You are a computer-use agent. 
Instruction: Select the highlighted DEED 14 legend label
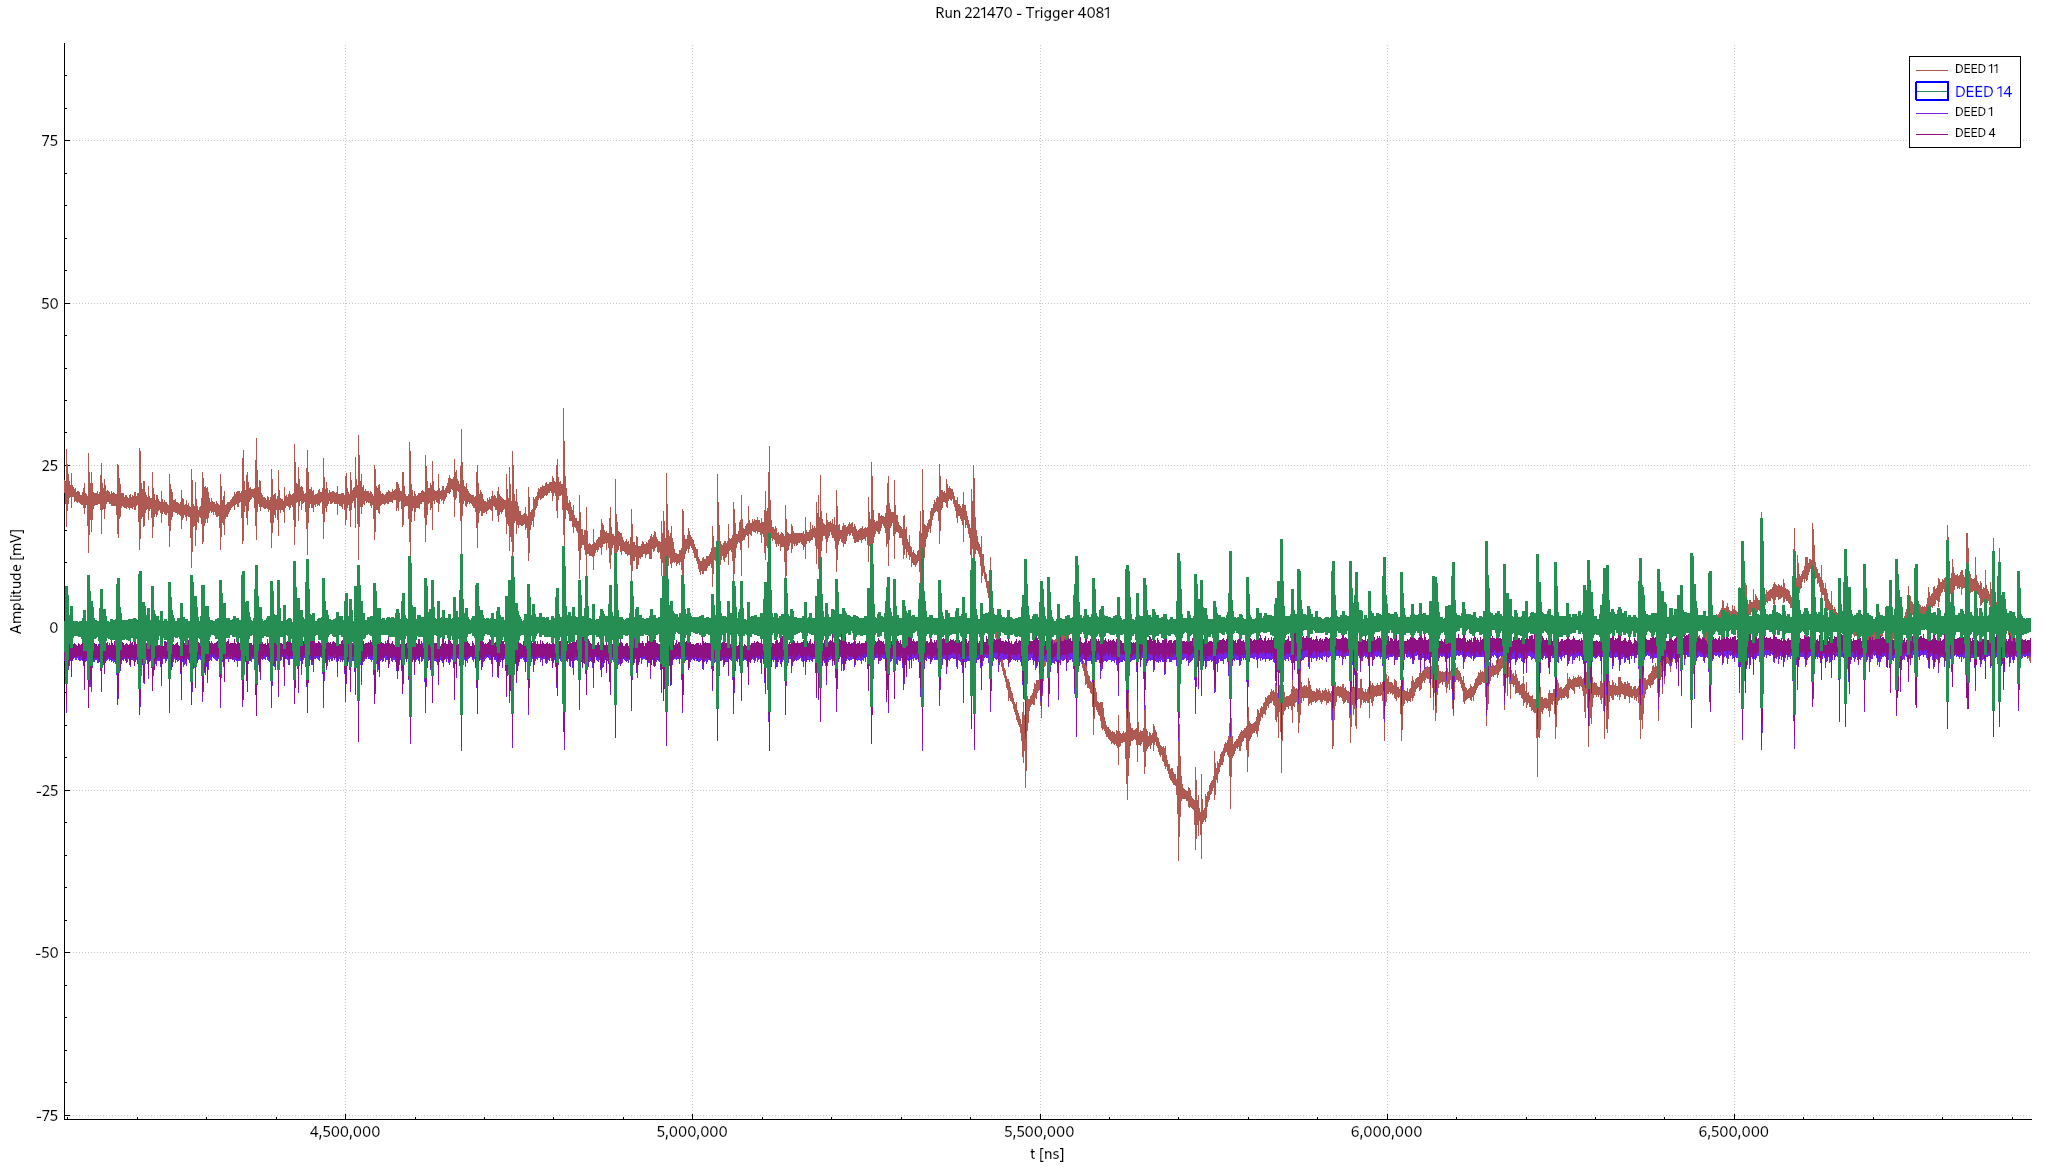(x=1983, y=91)
